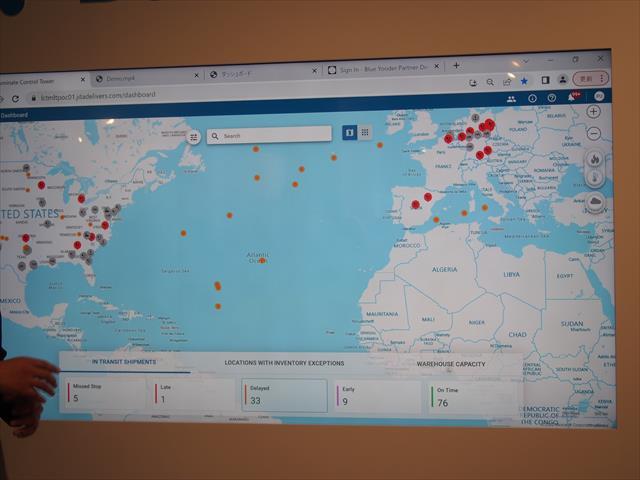Click the map Search field
The image size is (640, 480).
tap(269, 135)
